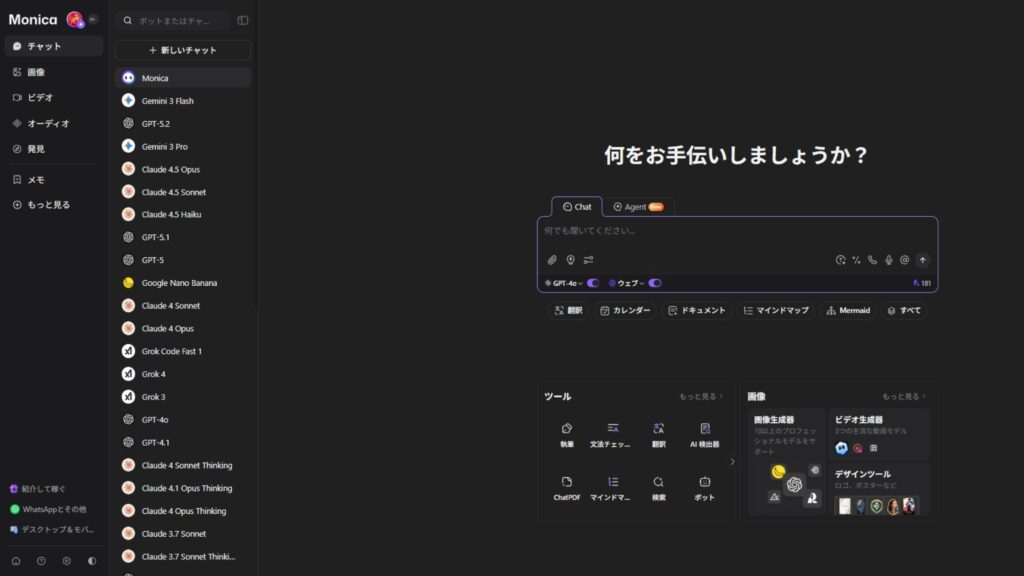The height and width of the screenshot is (576, 1024).
Task: Open the chat settings sliders icon
Action: (x=589, y=260)
